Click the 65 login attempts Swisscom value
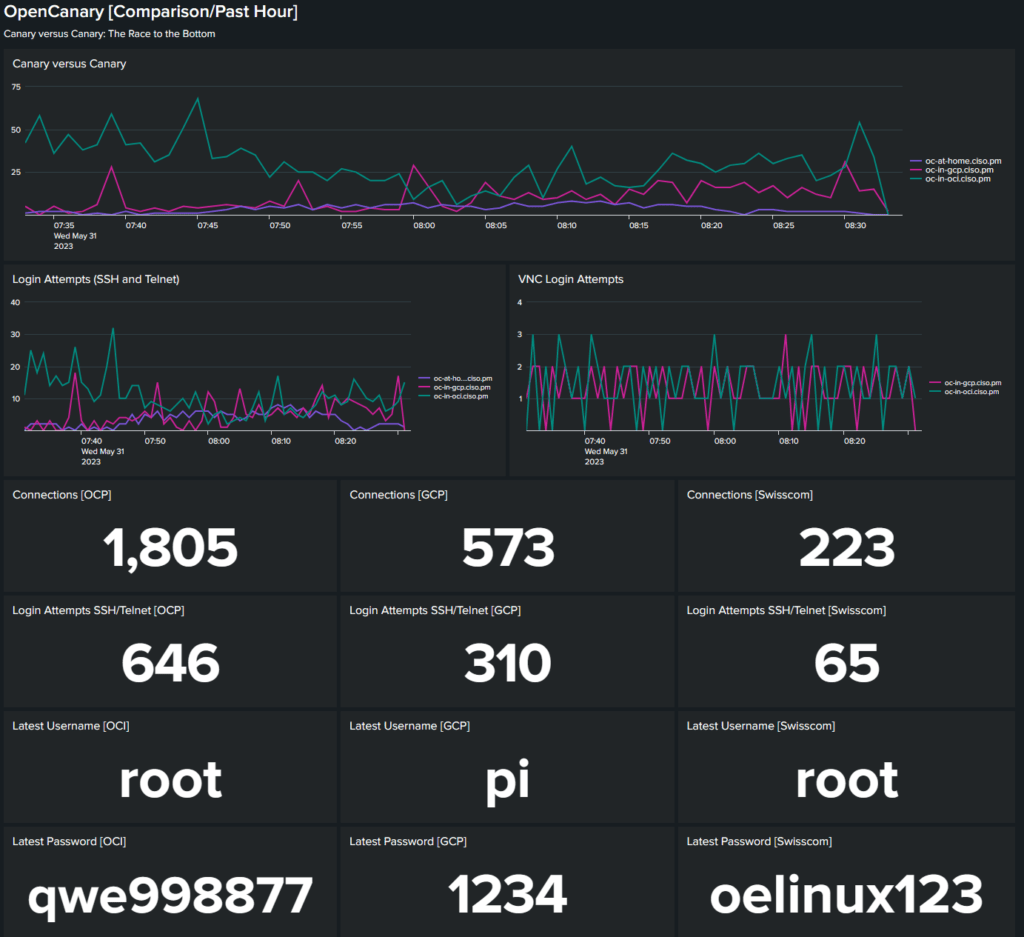Screen dimensions: 1024x937 (x=846, y=663)
